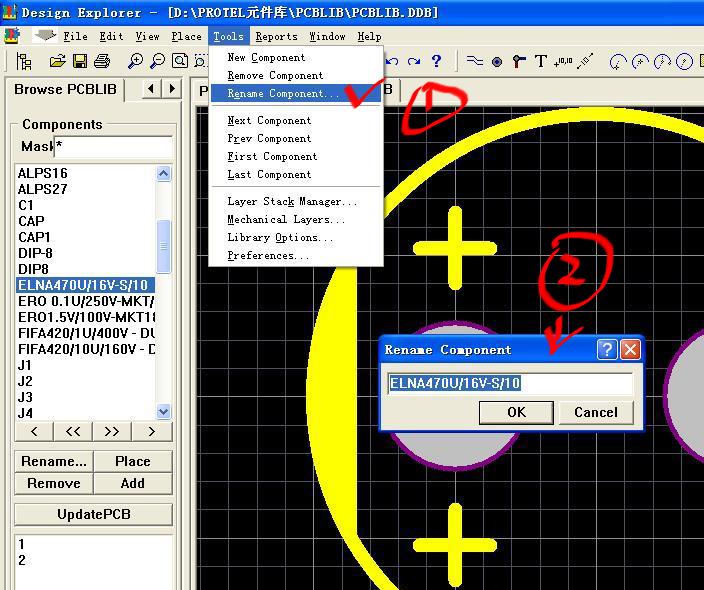Click the component name field in the Rename dialog
Image resolution: width=704 pixels, height=590 pixels.
[x=510, y=383]
